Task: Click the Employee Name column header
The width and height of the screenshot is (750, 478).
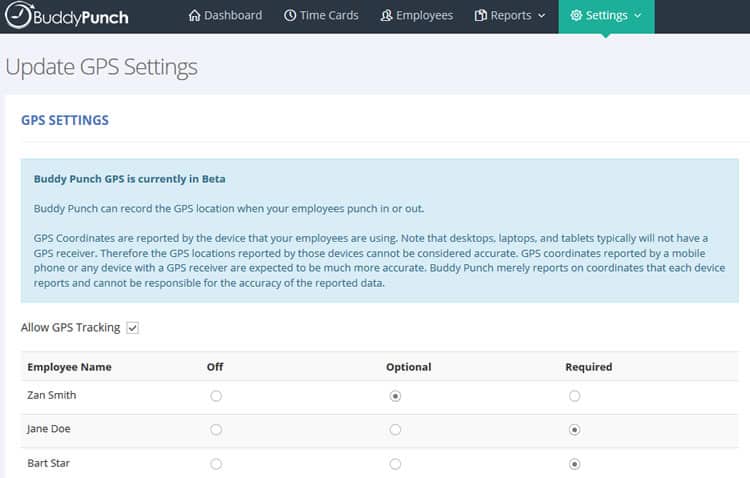Action: 69,367
